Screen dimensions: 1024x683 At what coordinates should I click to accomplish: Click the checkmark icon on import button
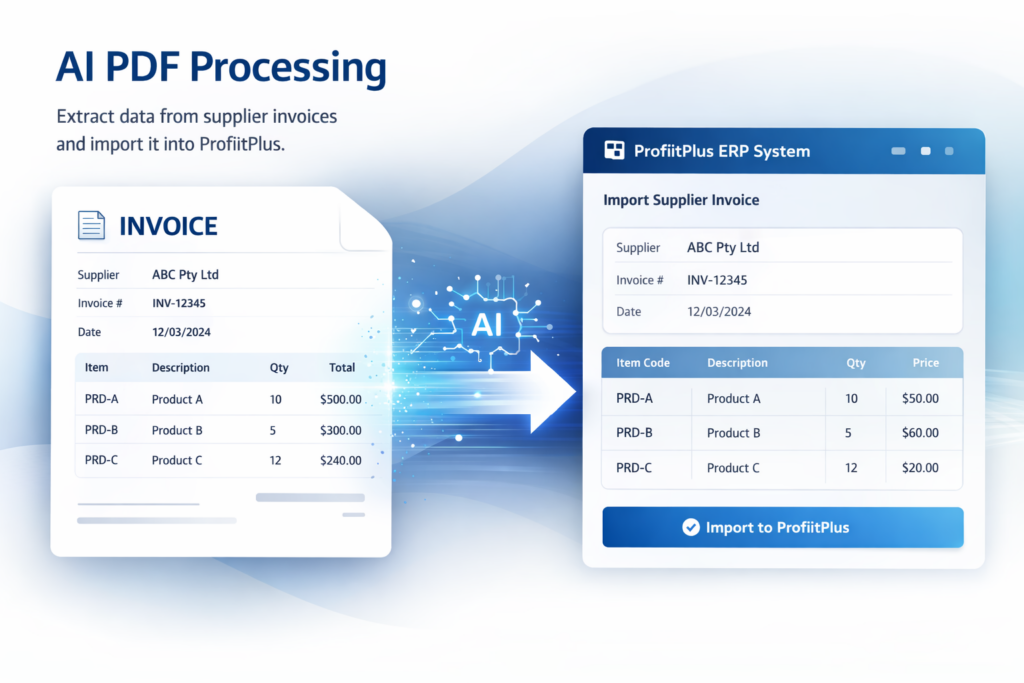coord(690,527)
